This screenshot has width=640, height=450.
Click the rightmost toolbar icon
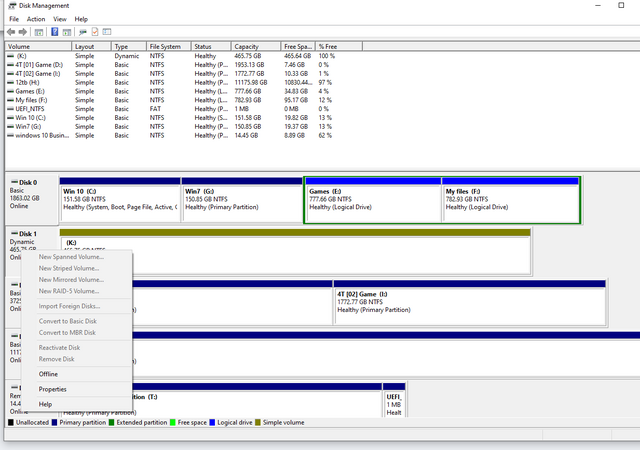[x=107, y=32]
